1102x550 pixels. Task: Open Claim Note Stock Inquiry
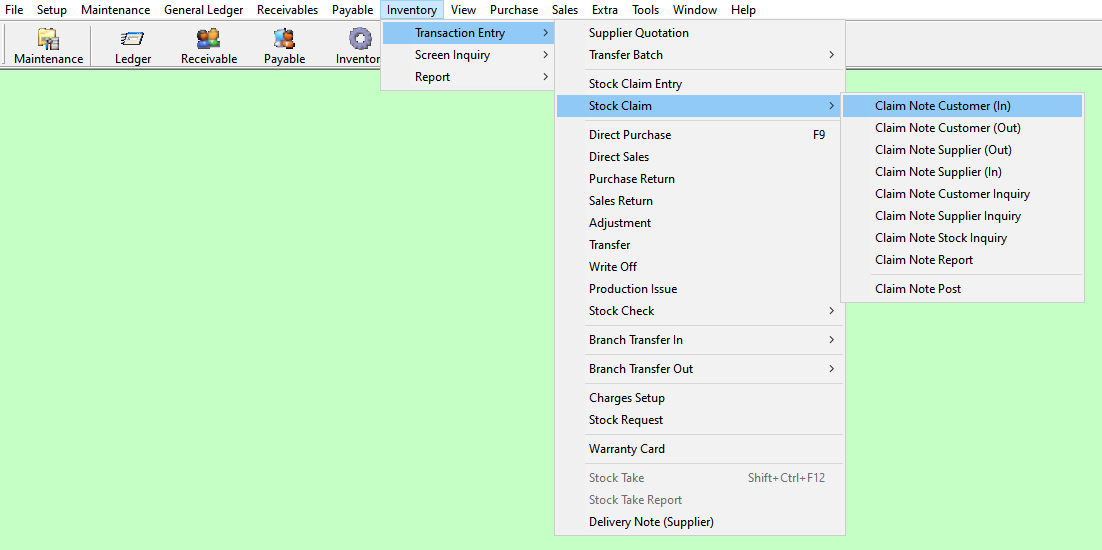pyautogui.click(x=962, y=237)
